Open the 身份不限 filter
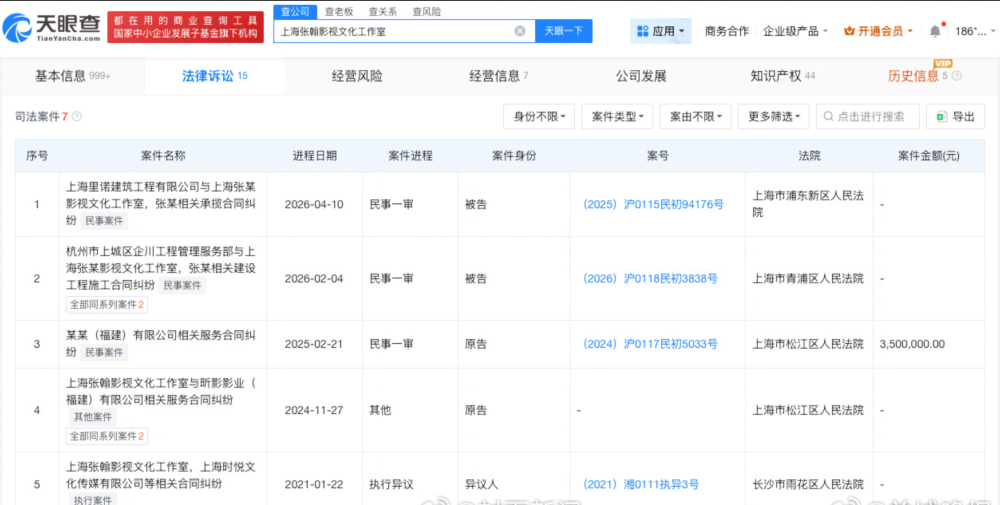1000x505 pixels. [539, 117]
